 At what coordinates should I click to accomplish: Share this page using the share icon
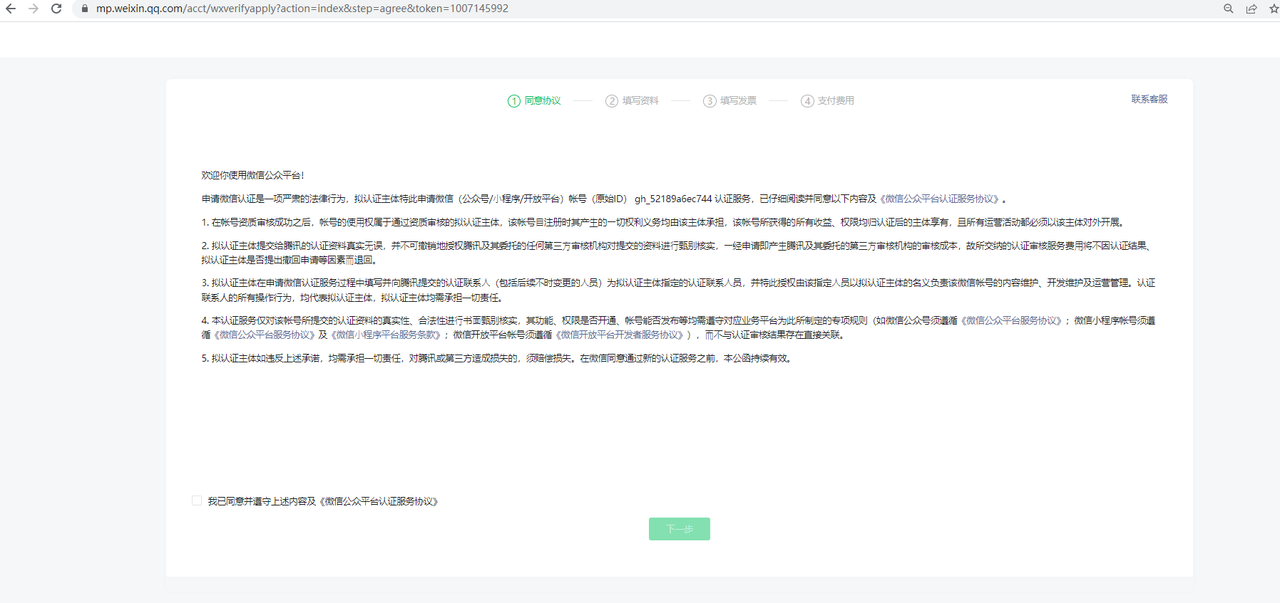[1251, 8]
